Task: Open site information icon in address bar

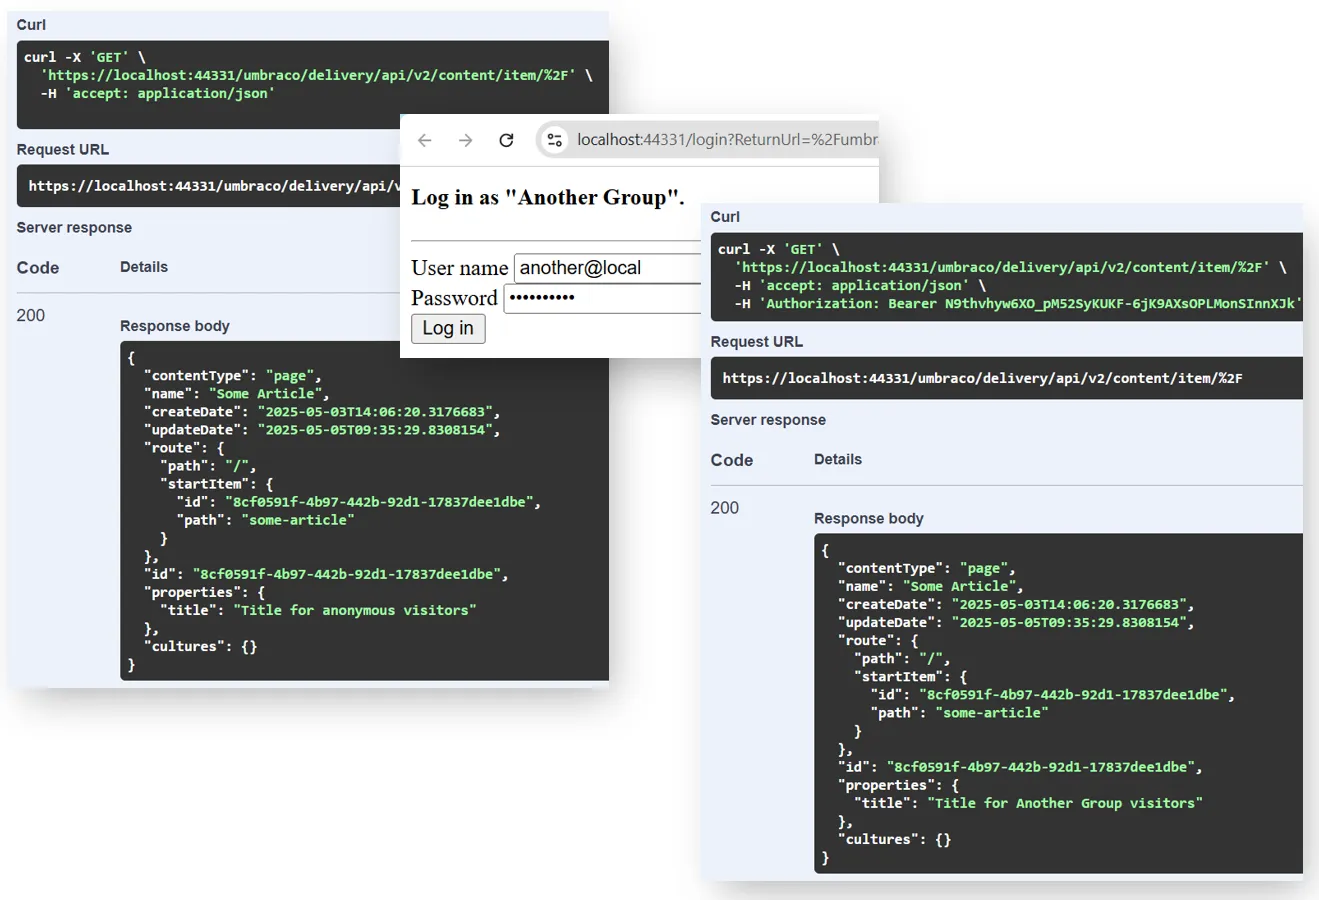Action: click(555, 140)
